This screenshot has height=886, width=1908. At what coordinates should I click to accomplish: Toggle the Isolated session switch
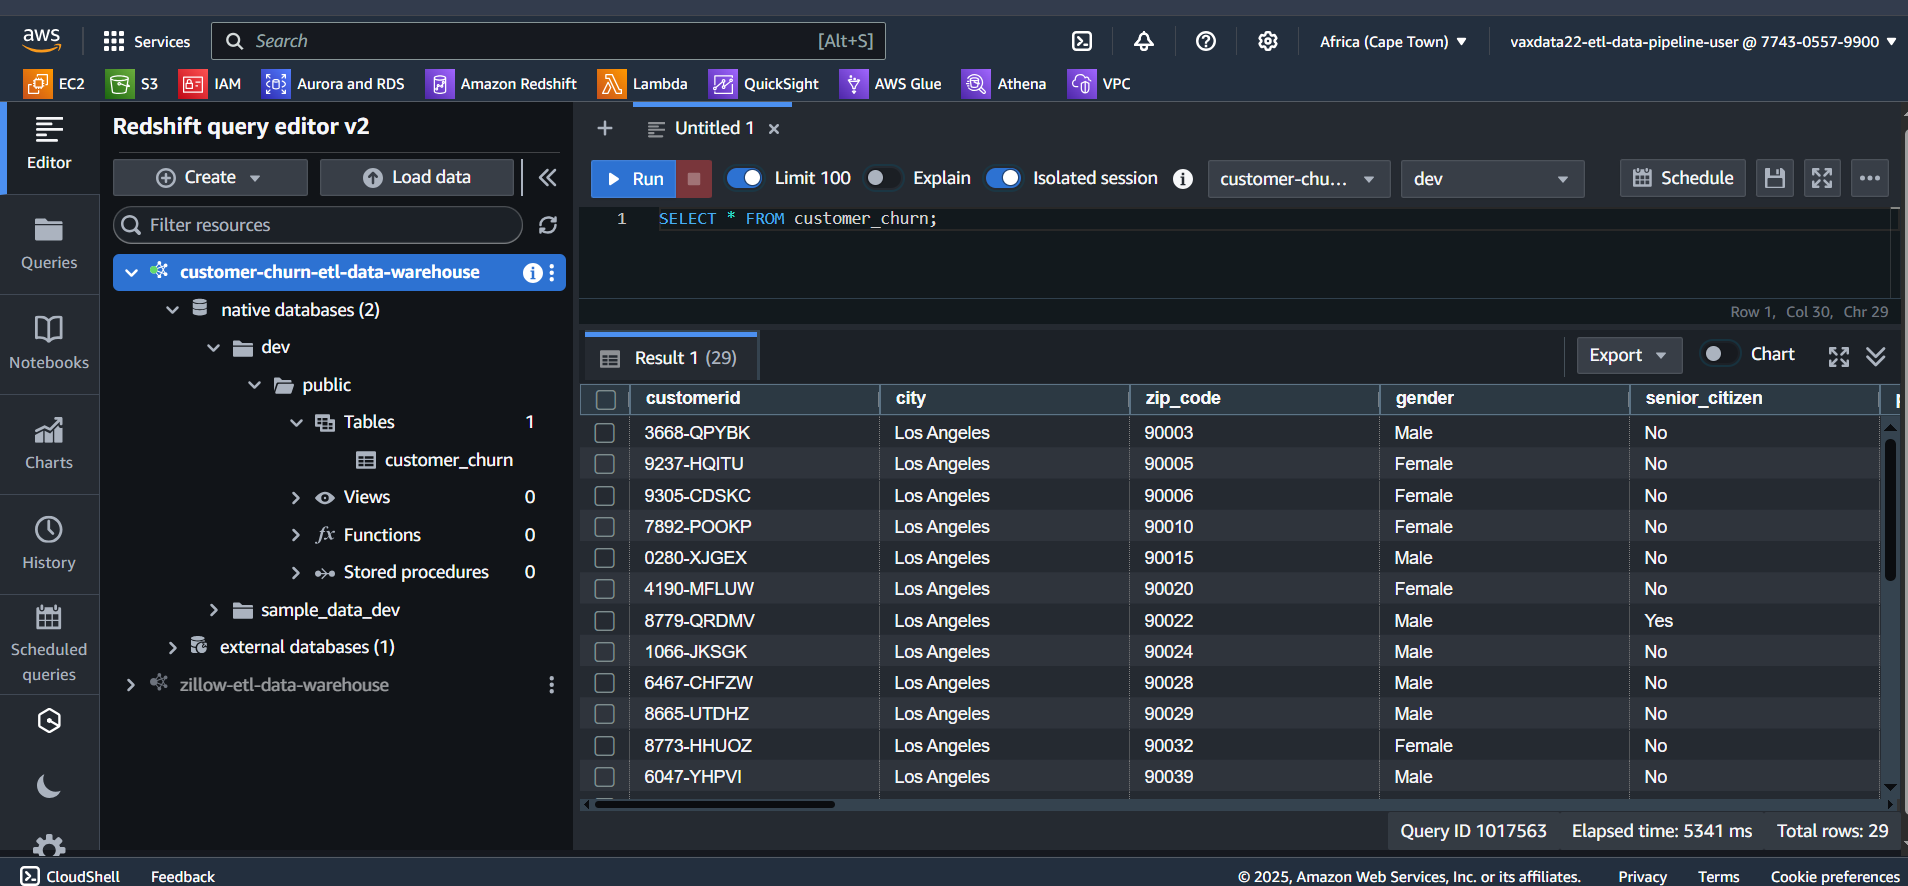click(1003, 178)
